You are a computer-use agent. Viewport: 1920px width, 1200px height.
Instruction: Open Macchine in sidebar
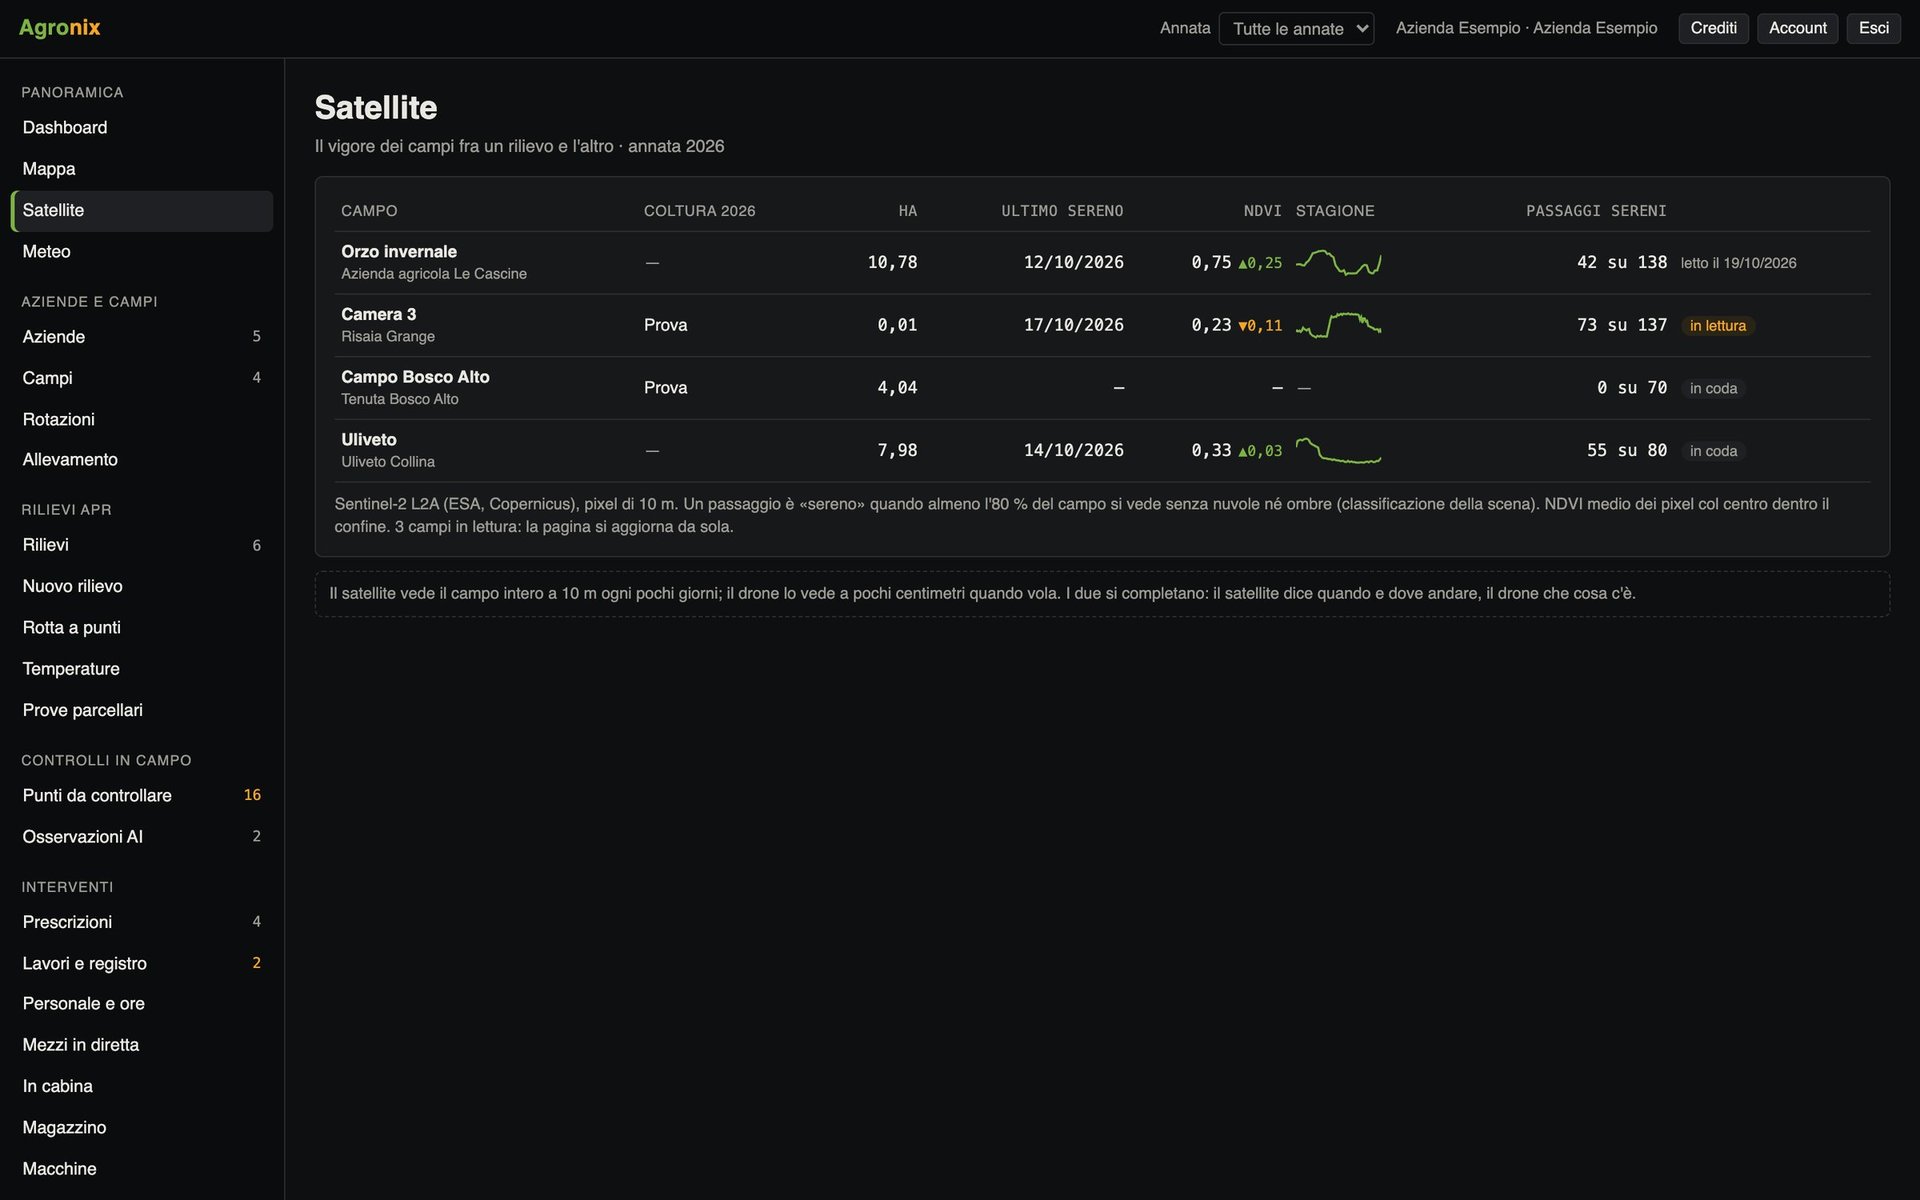coord(141,1169)
